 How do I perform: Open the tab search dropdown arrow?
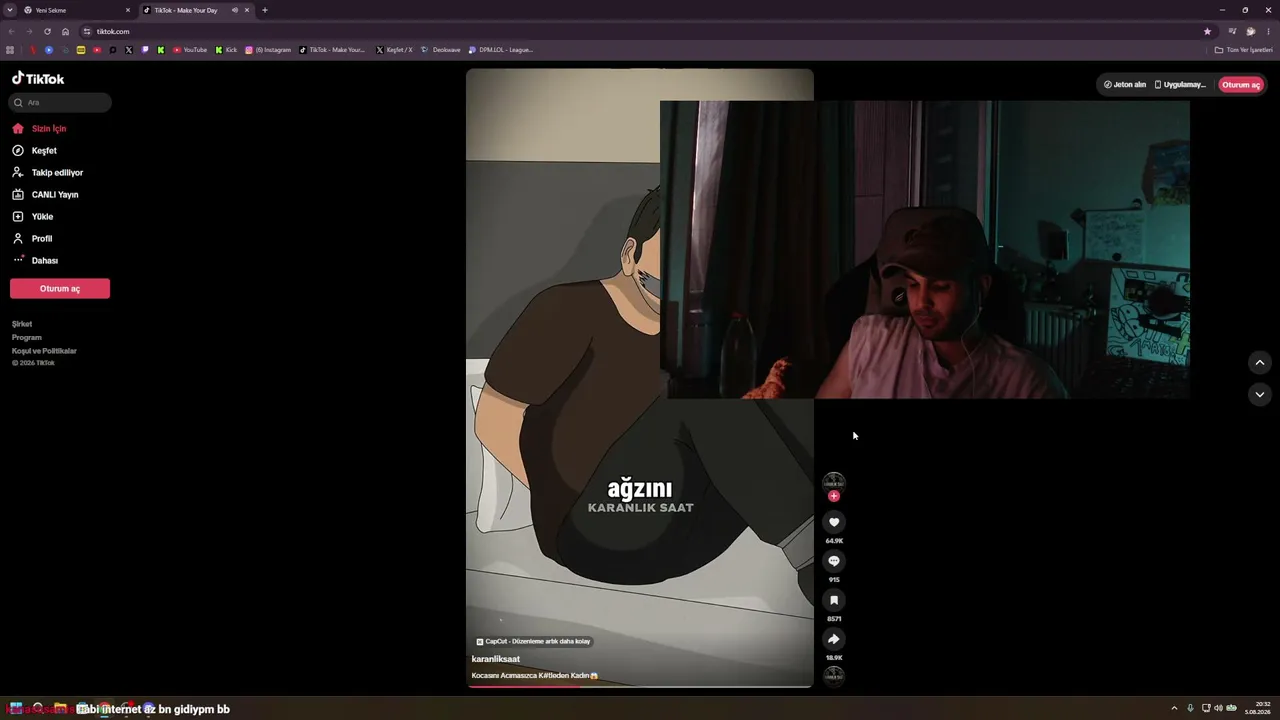10,10
